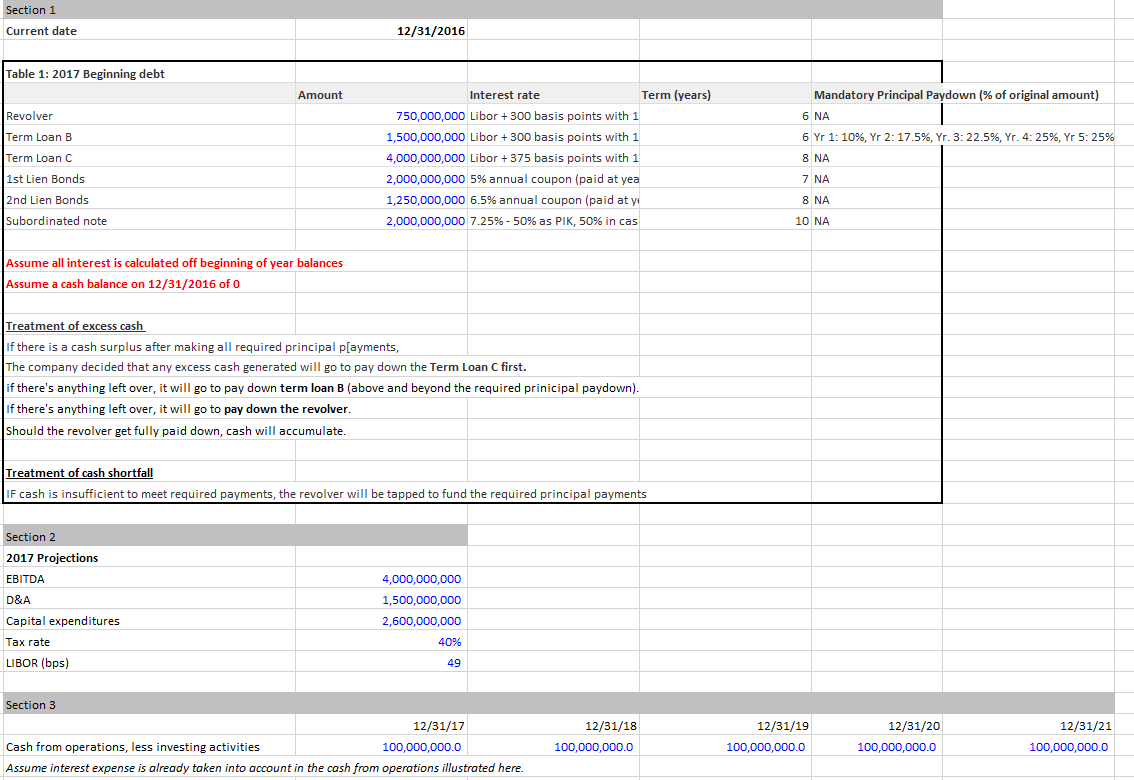This screenshot has height=780, width=1134.
Task: Select the Revolver amount 750,000,000
Action: tap(430, 116)
